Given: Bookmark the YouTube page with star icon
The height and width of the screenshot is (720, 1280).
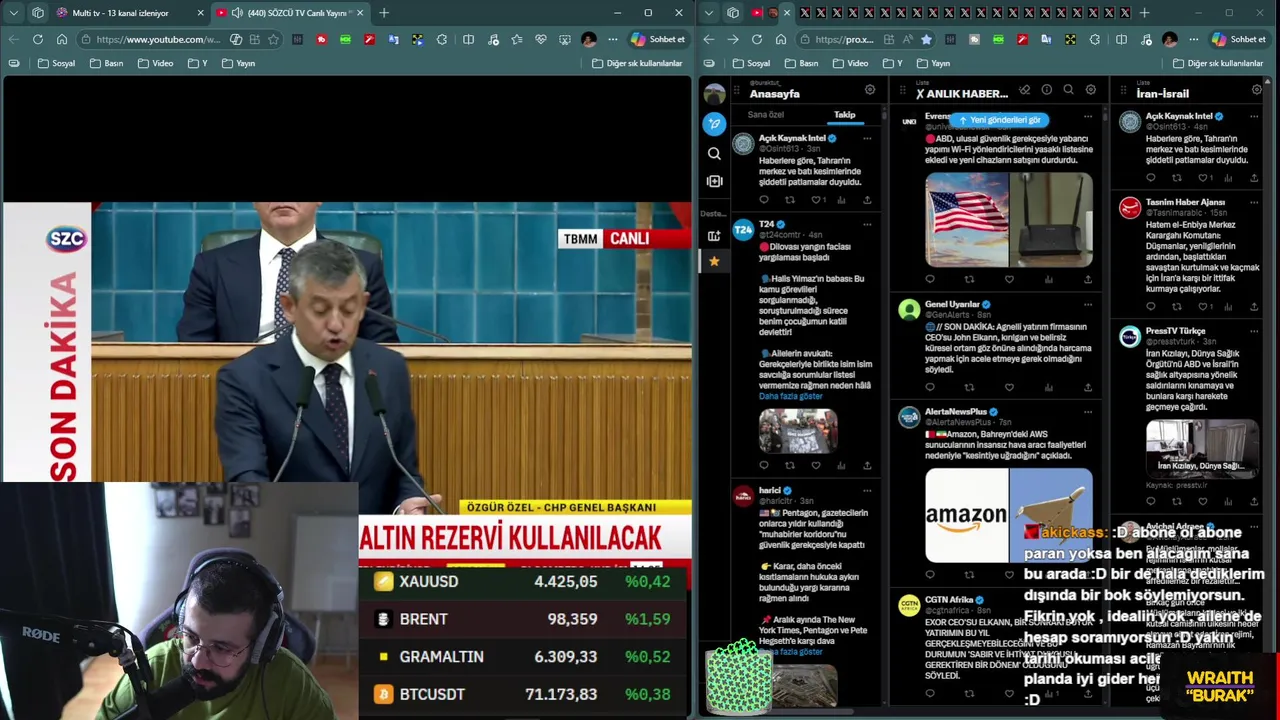Looking at the screenshot, I should coord(275,39).
